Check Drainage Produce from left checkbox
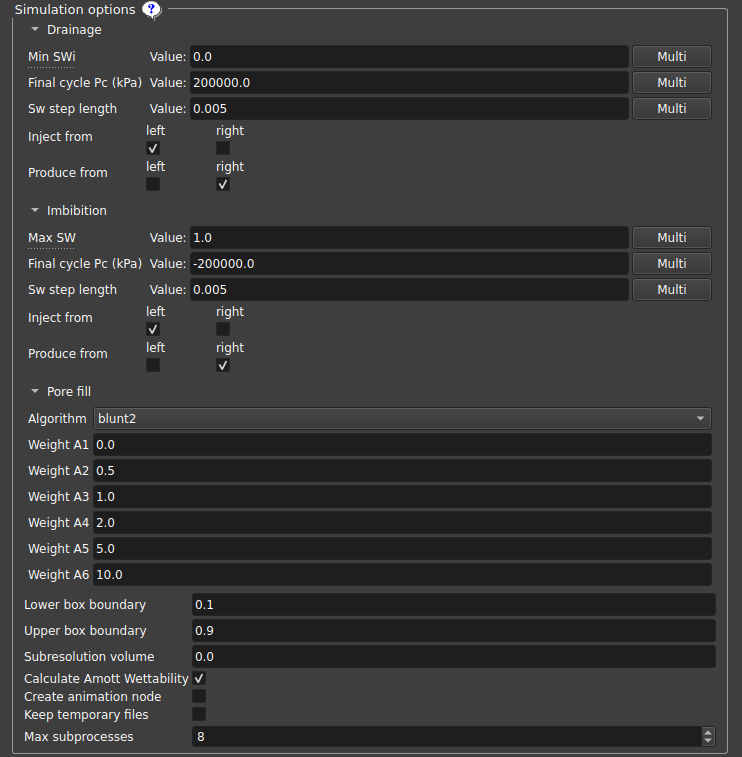This screenshot has height=757, width=742. click(153, 184)
